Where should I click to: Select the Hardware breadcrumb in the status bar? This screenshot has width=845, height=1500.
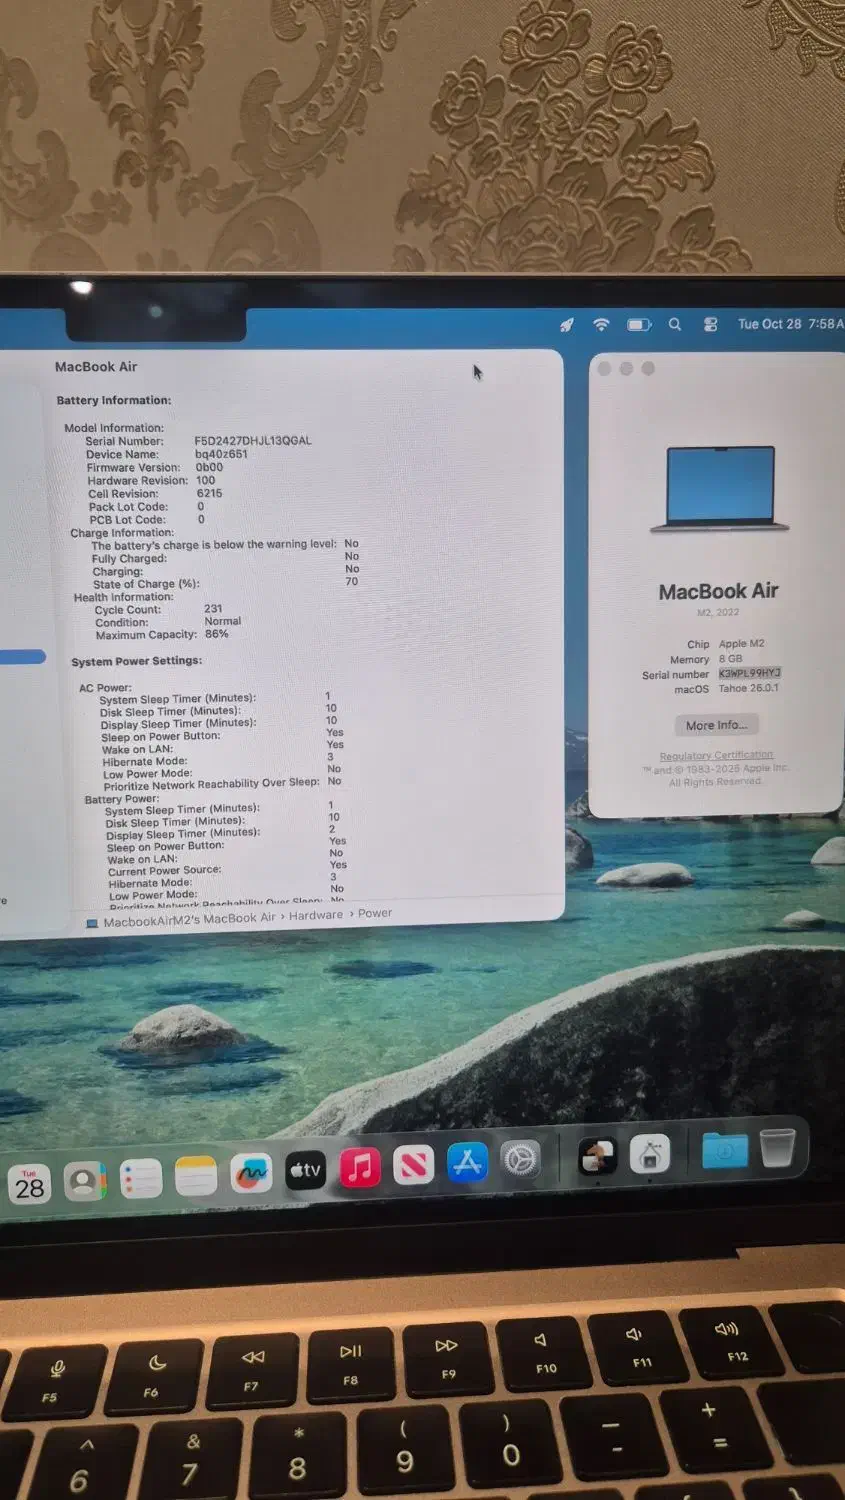(x=315, y=914)
